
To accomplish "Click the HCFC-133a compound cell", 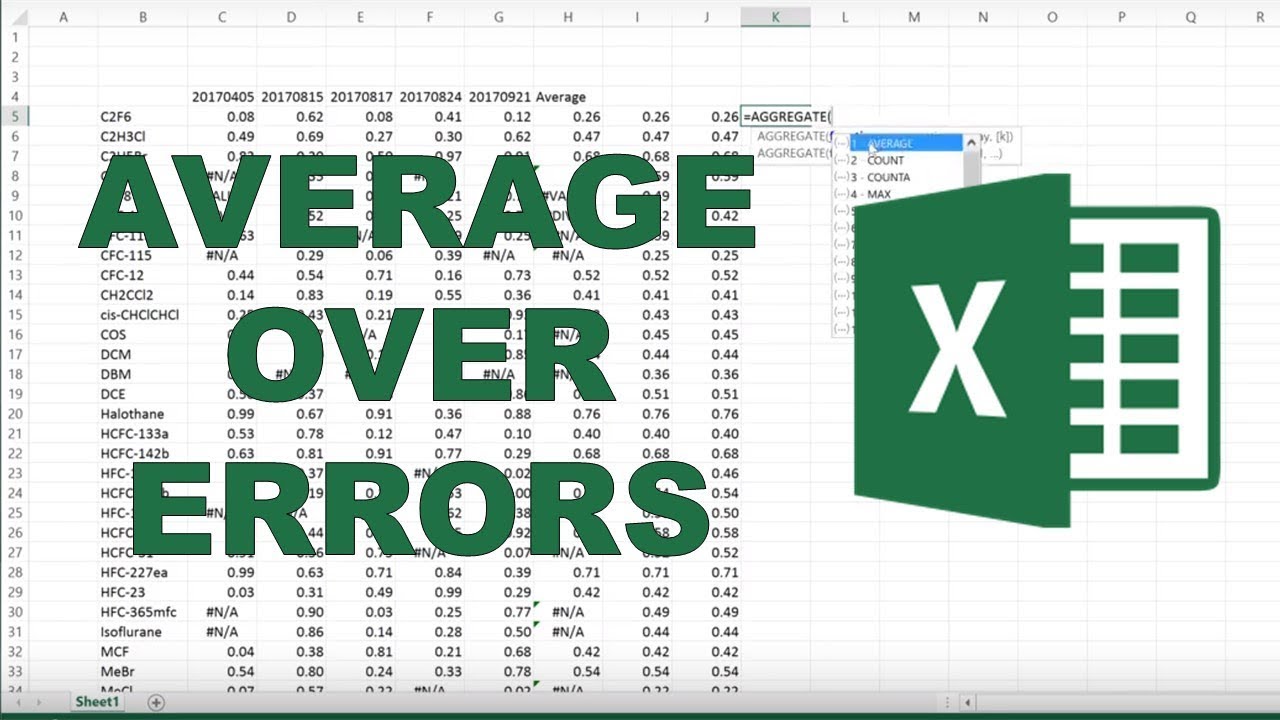I will [143, 434].
